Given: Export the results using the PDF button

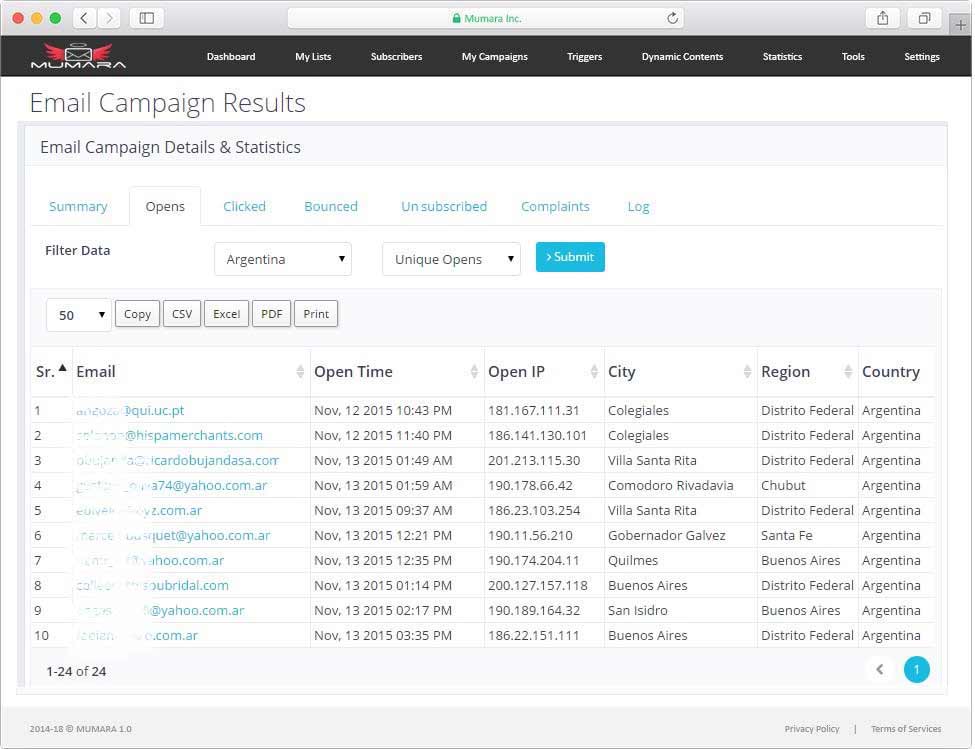Looking at the screenshot, I should coord(271,313).
